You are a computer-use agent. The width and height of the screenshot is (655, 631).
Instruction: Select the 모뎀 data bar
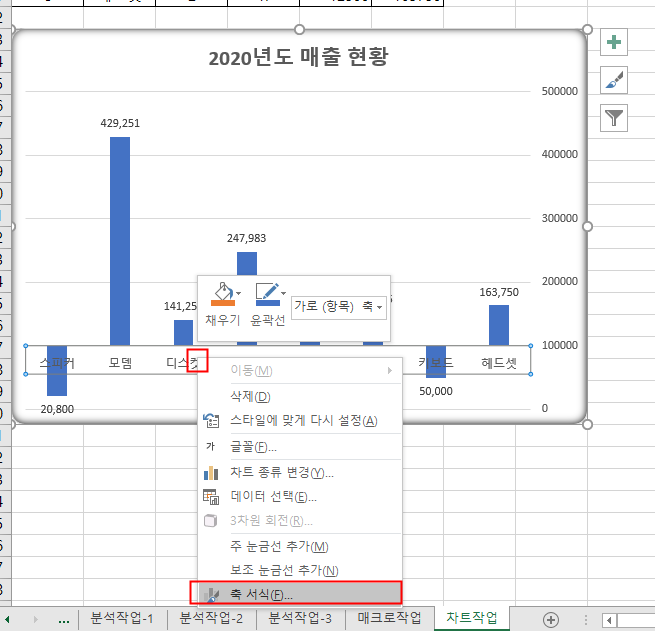[x=120, y=241]
